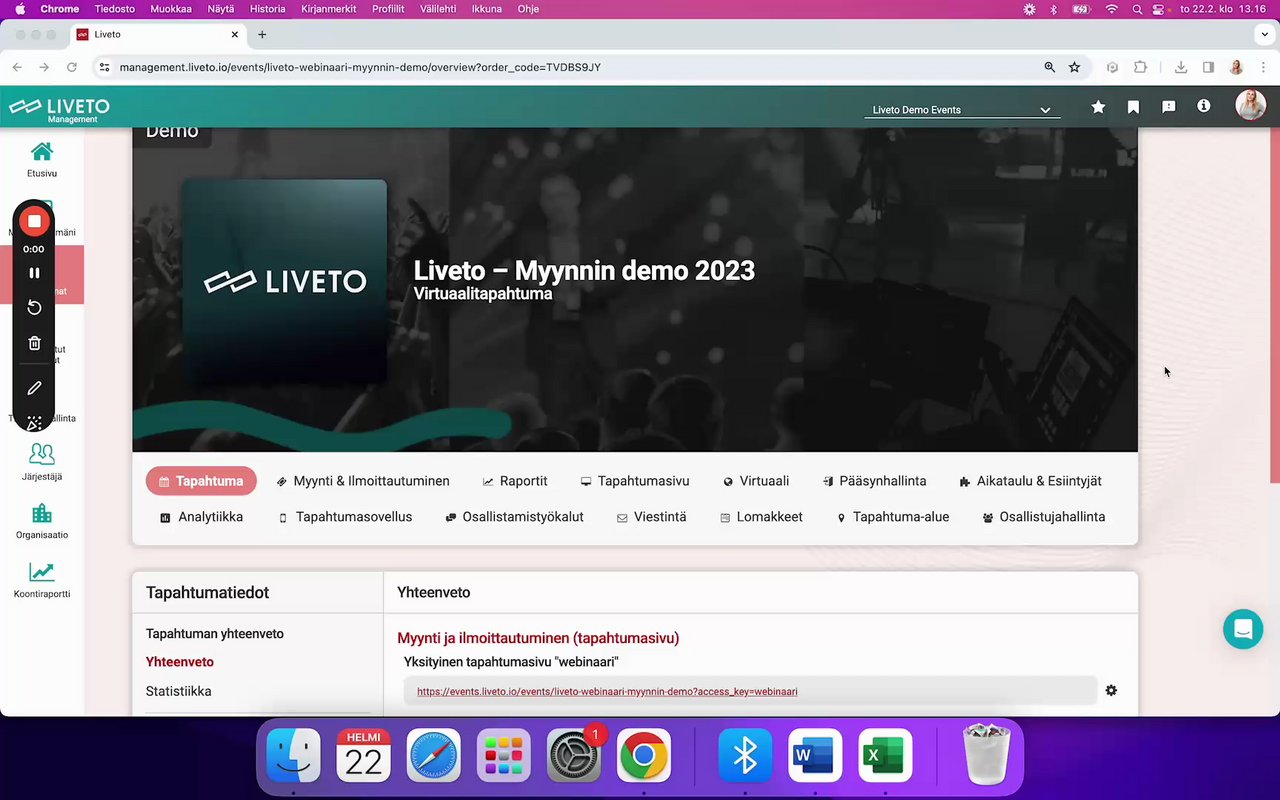This screenshot has width=1280, height=800.
Task: Click the Chrome address bar URL
Action: coord(360,67)
